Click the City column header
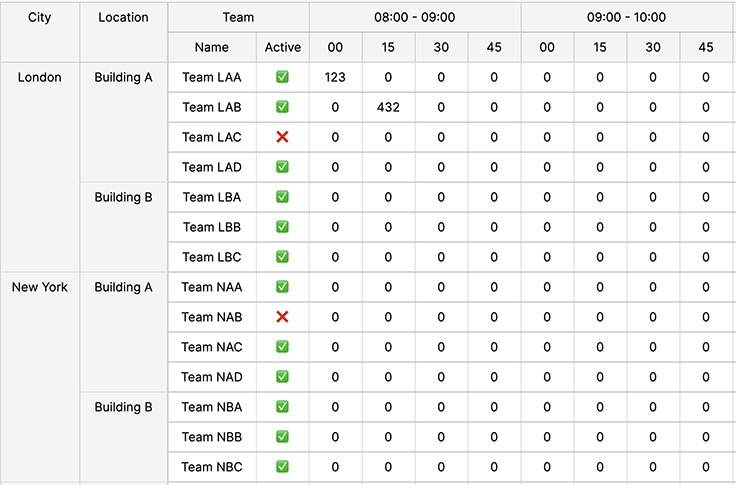 [x=39, y=32]
